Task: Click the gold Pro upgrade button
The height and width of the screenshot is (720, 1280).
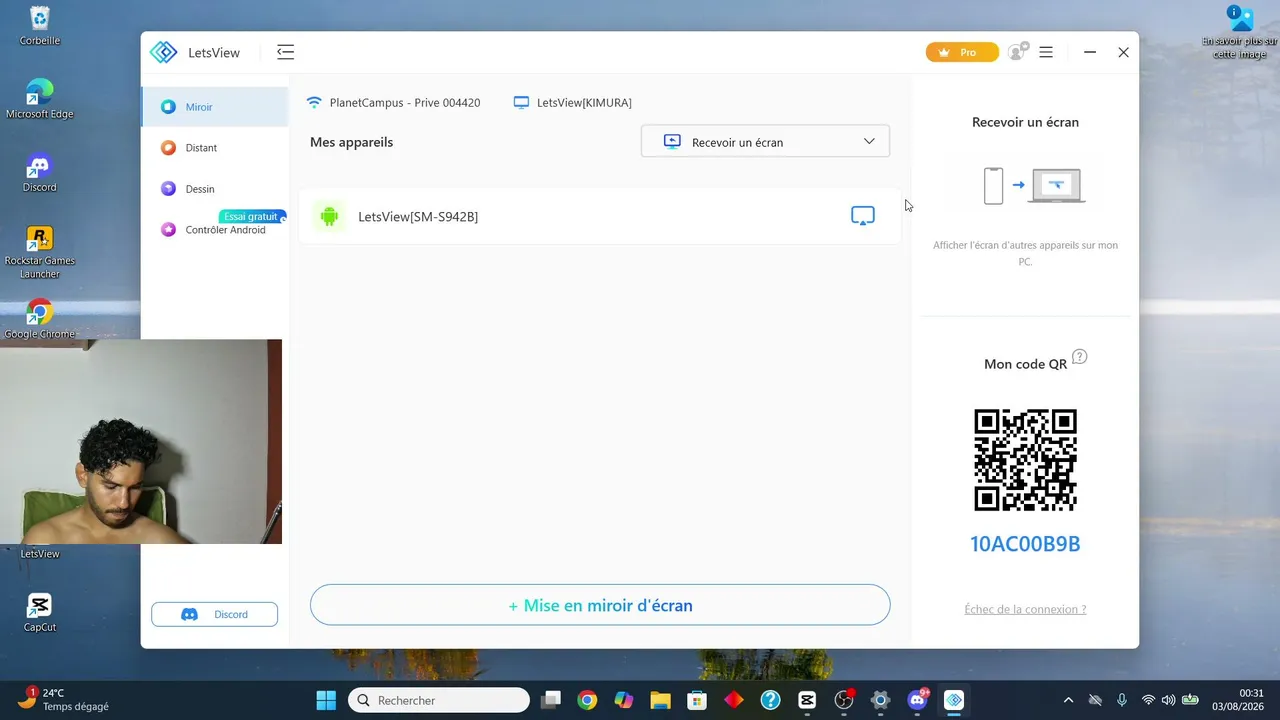Action: coord(962,52)
